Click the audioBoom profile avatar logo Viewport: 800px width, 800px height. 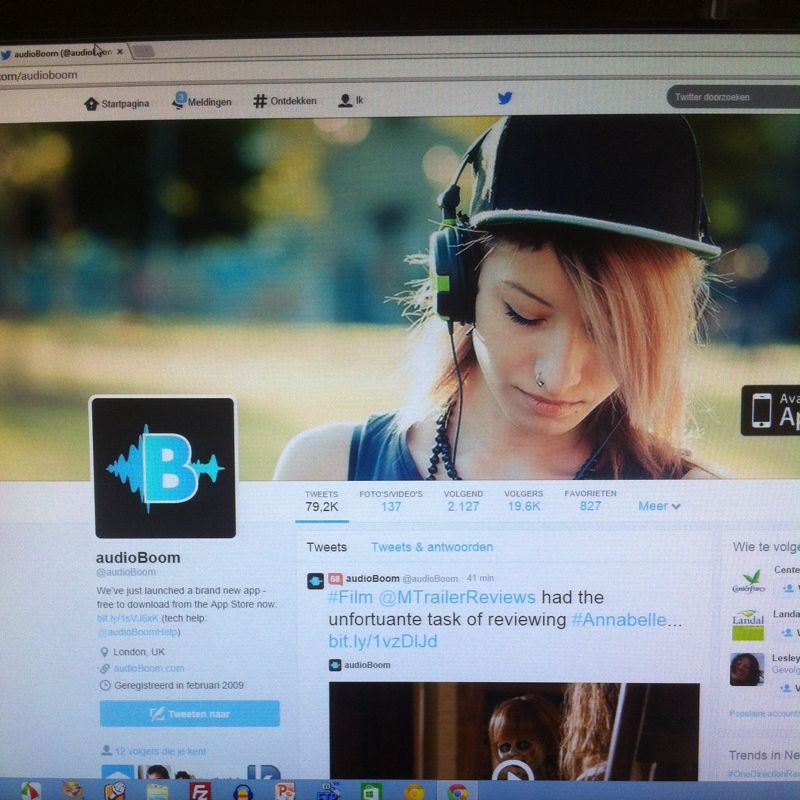pyautogui.click(x=164, y=467)
